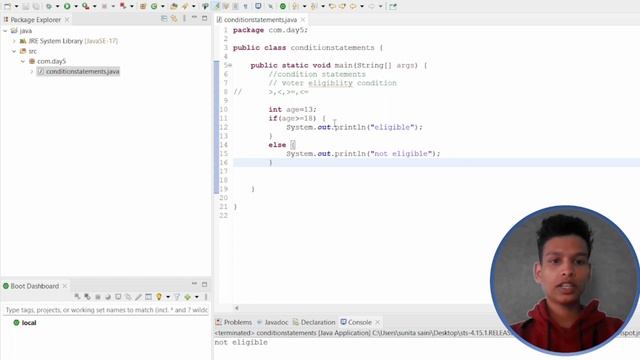Switch to the Declaration tab

pyautogui.click(x=314, y=322)
